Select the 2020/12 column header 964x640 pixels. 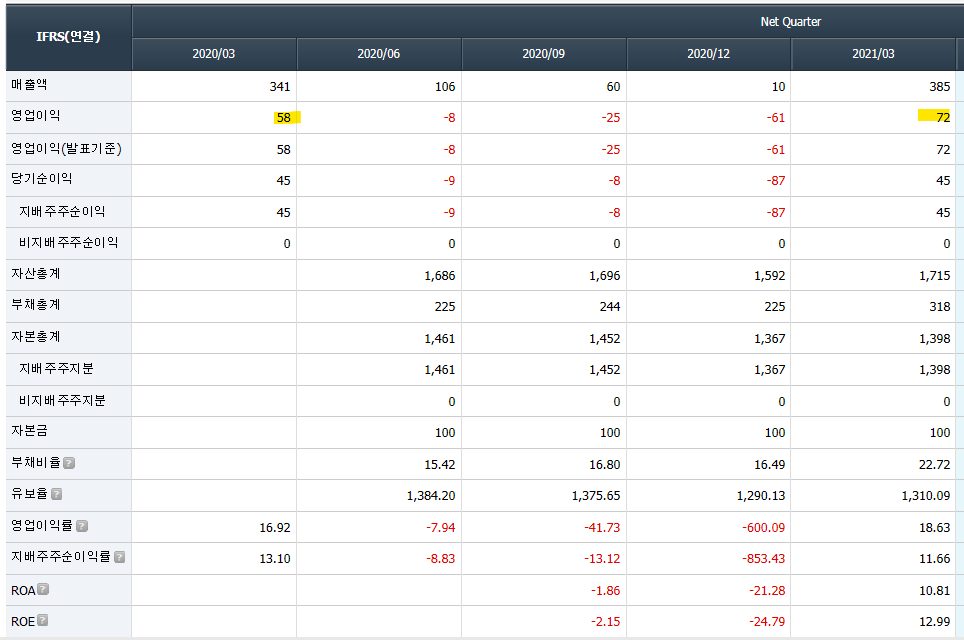click(708, 54)
